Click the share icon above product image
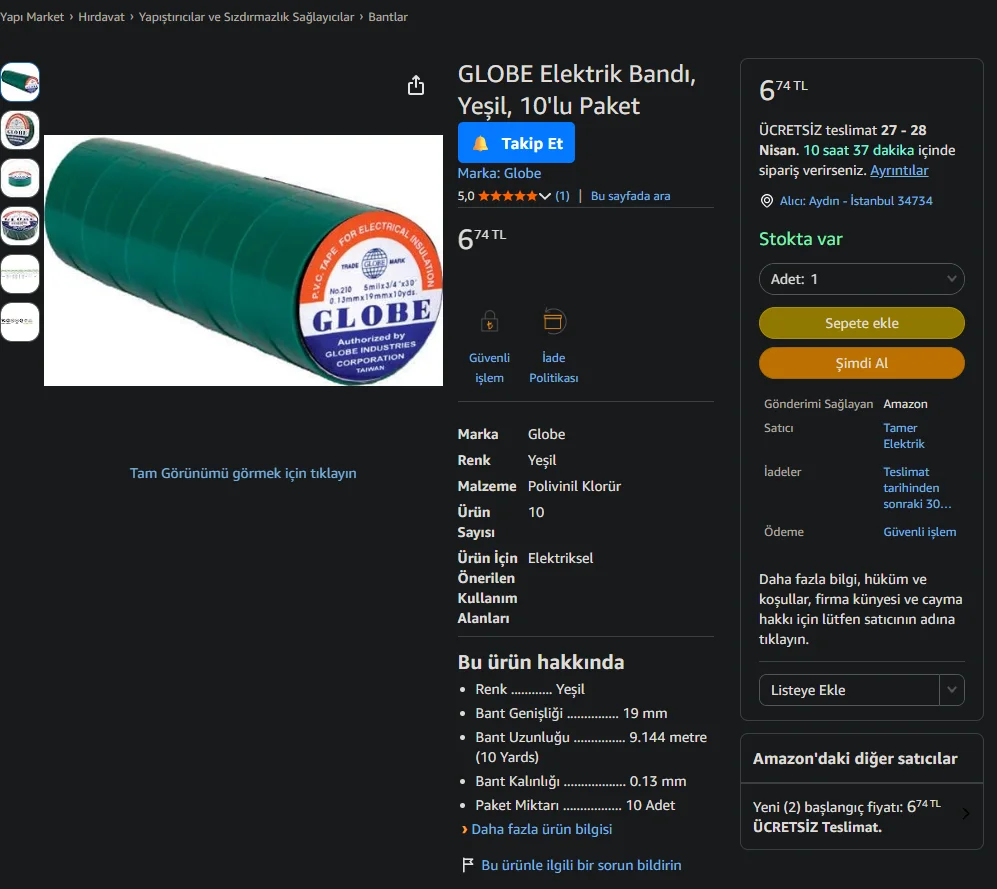Screen dimensions: 997x889 [416, 85]
